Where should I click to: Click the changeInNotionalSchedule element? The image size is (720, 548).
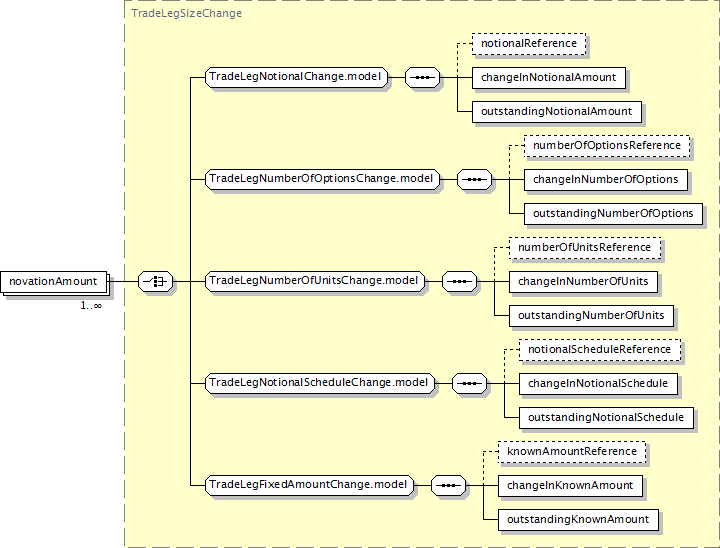tap(599, 383)
